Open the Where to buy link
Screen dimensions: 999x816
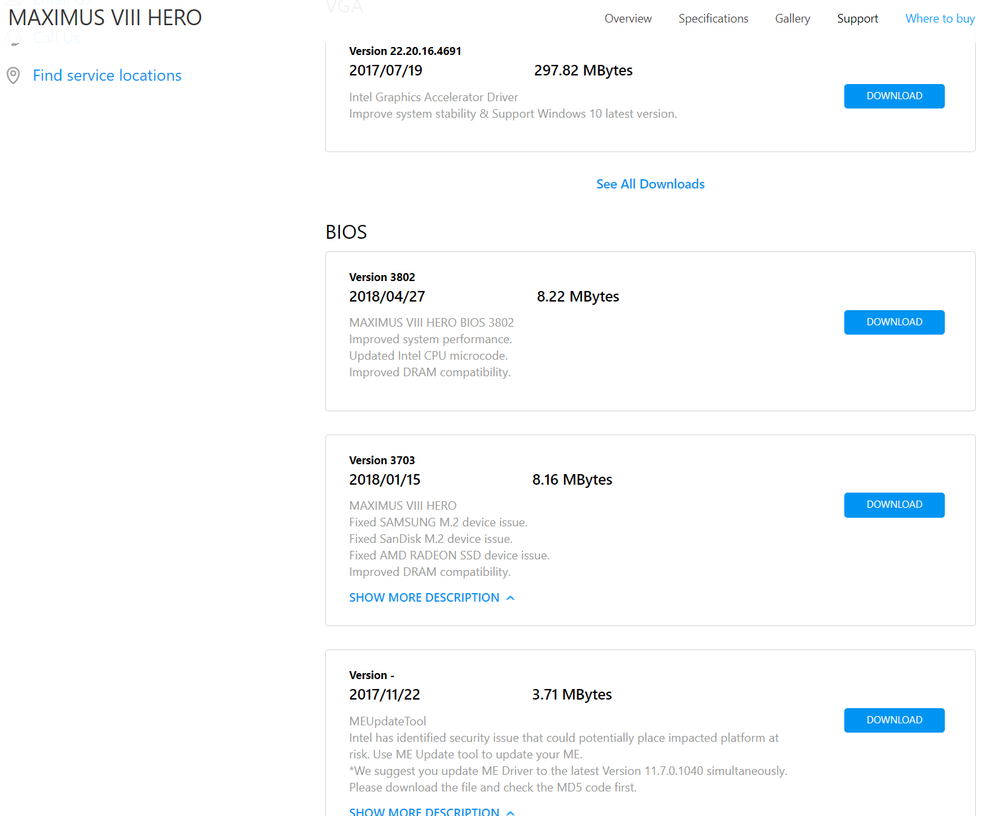940,18
